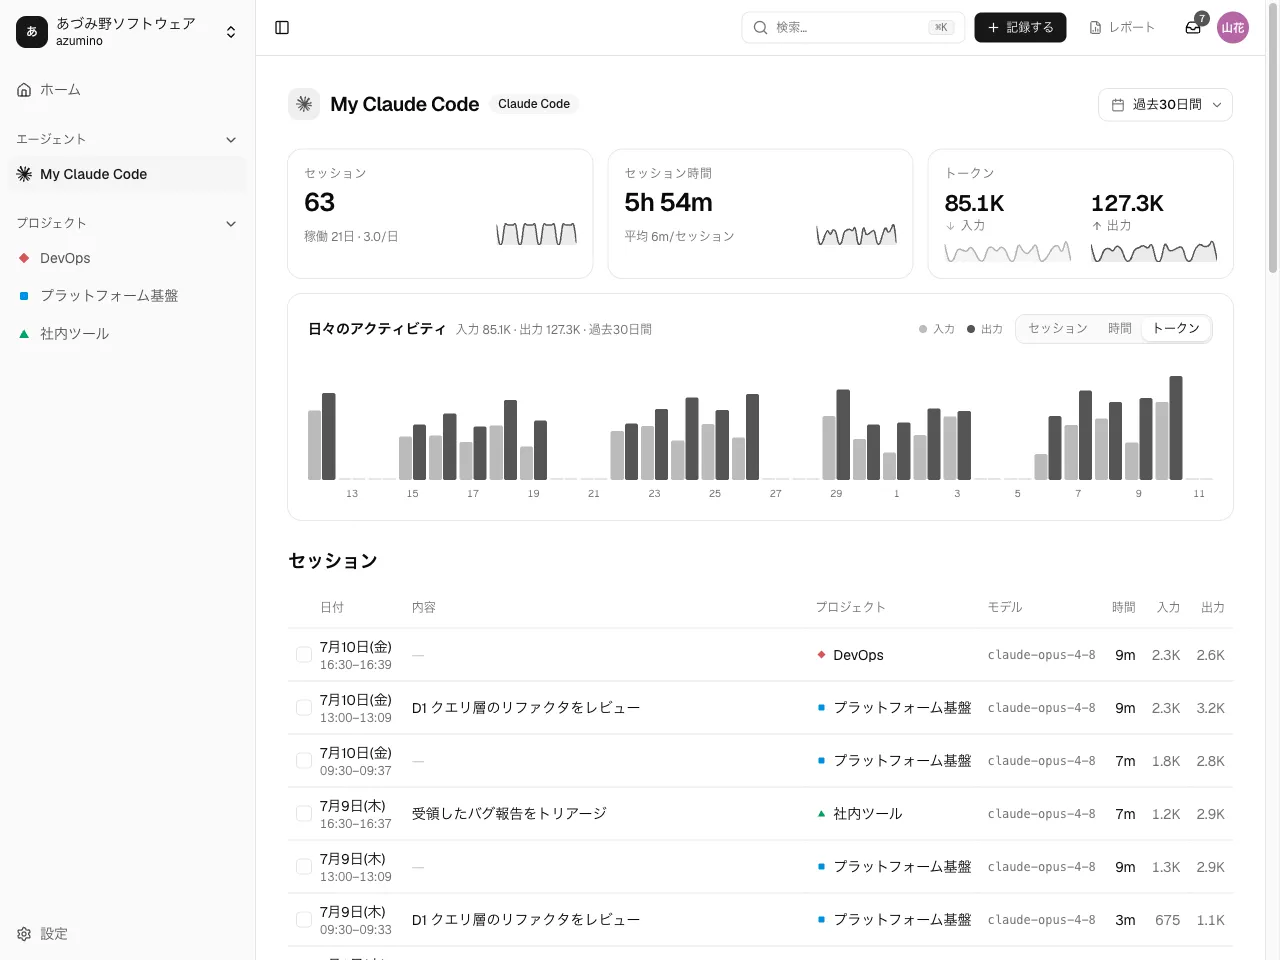Open the inbox notifications icon
This screenshot has width=1280, height=960.
coord(1193,28)
